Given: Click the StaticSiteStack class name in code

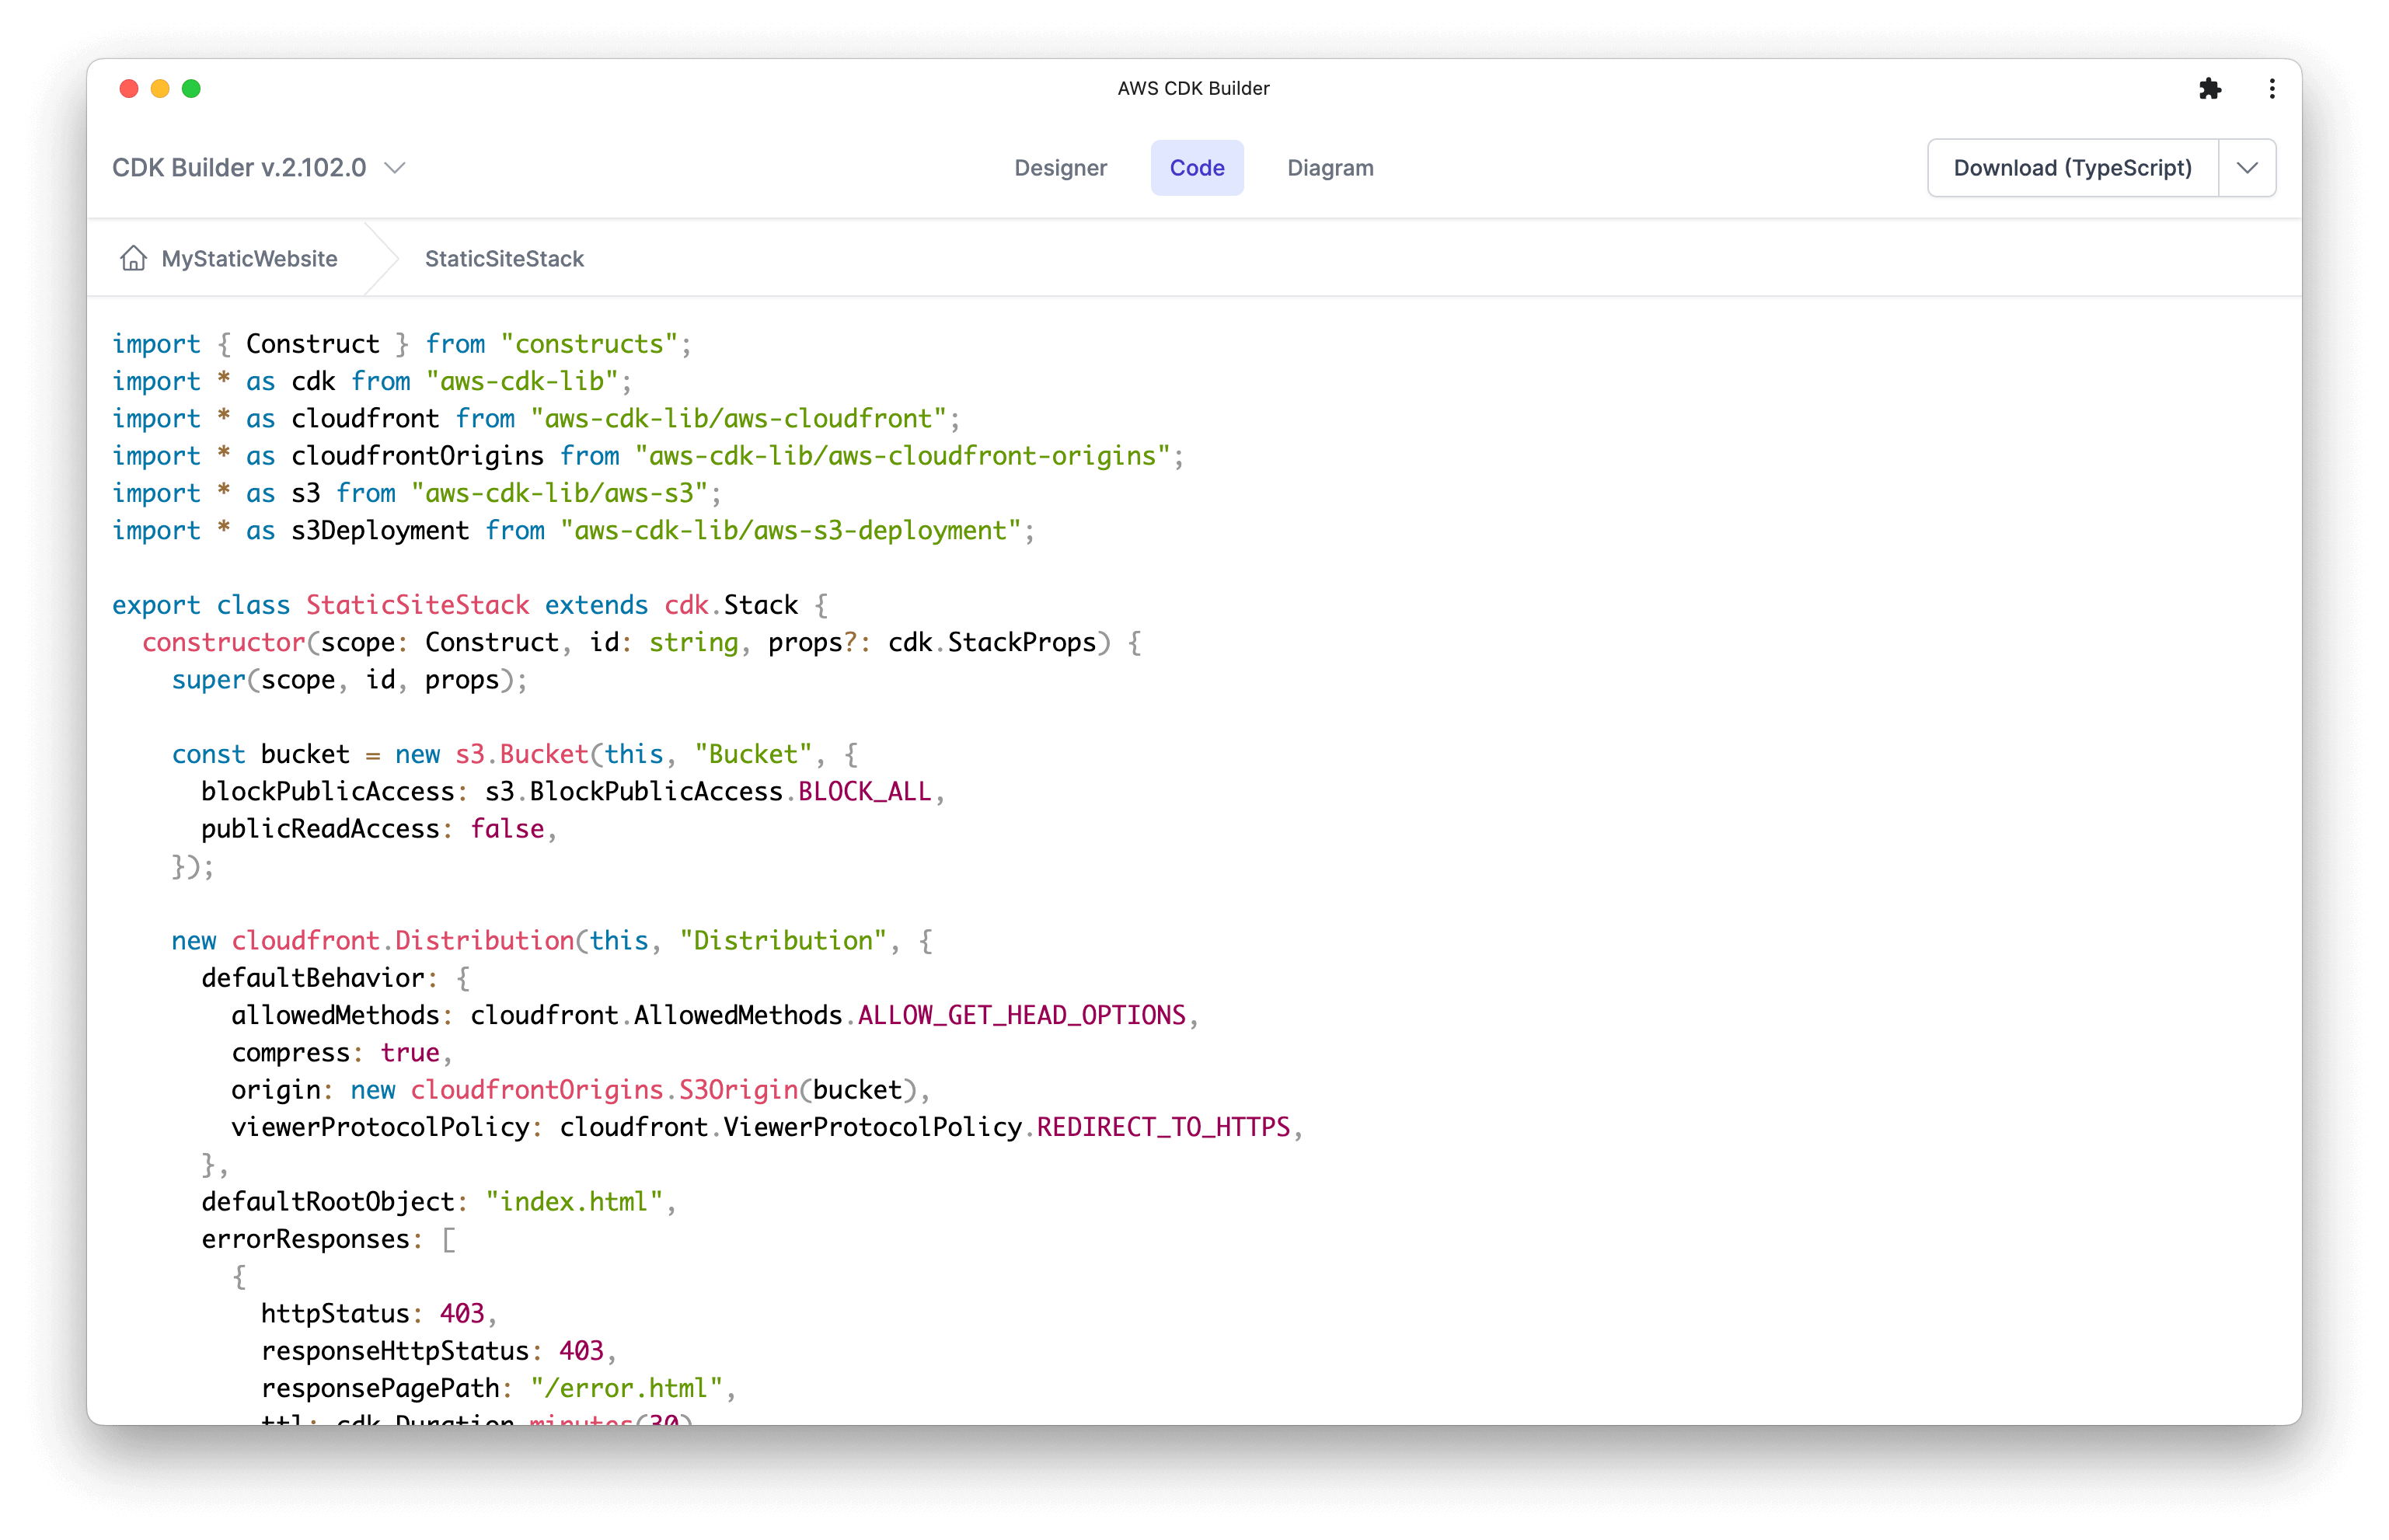Looking at the screenshot, I should point(417,605).
